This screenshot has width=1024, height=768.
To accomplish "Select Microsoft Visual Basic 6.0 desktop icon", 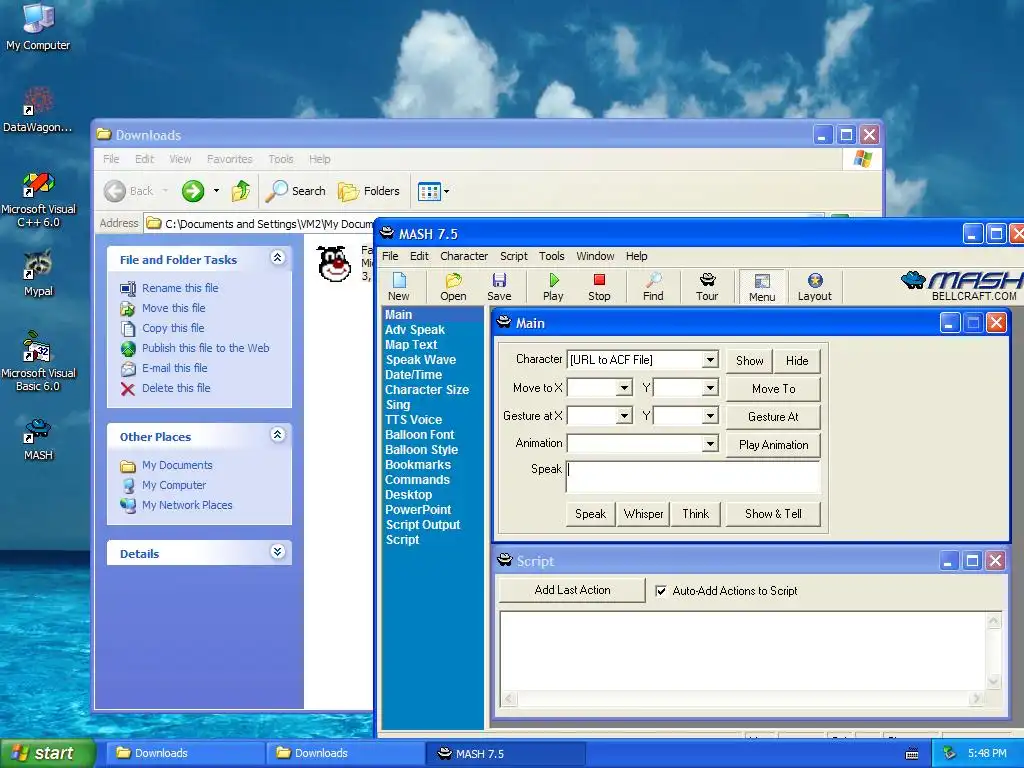I will pos(38,362).
